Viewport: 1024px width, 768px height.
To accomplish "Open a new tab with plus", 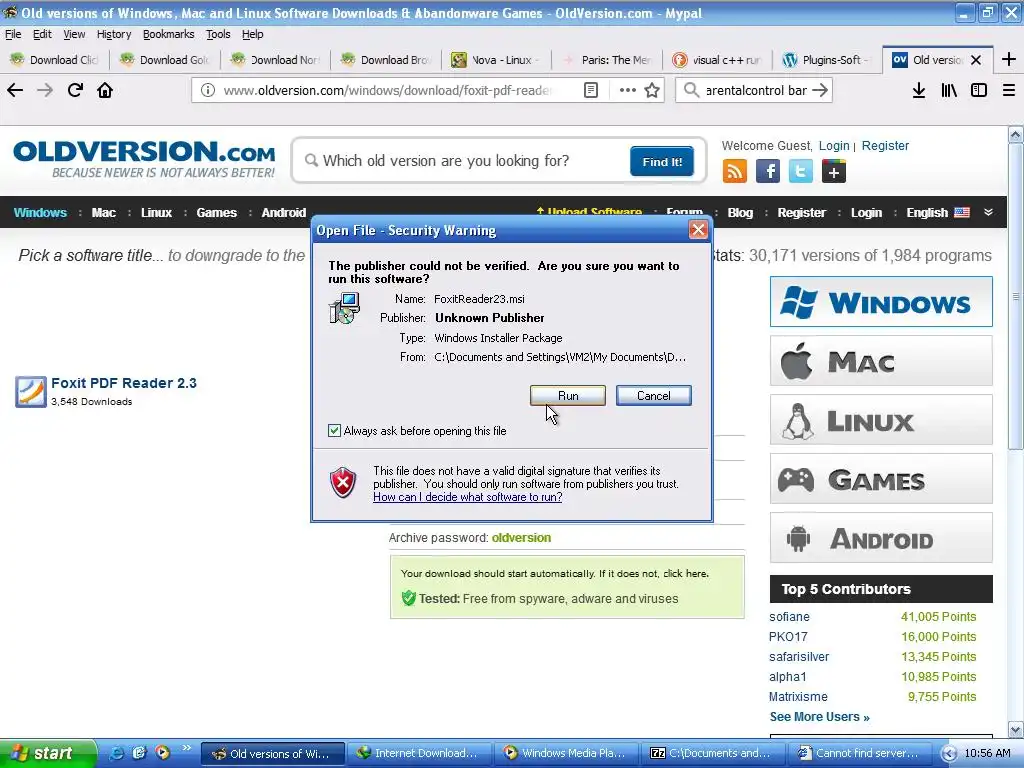I will coord(1008,59).
